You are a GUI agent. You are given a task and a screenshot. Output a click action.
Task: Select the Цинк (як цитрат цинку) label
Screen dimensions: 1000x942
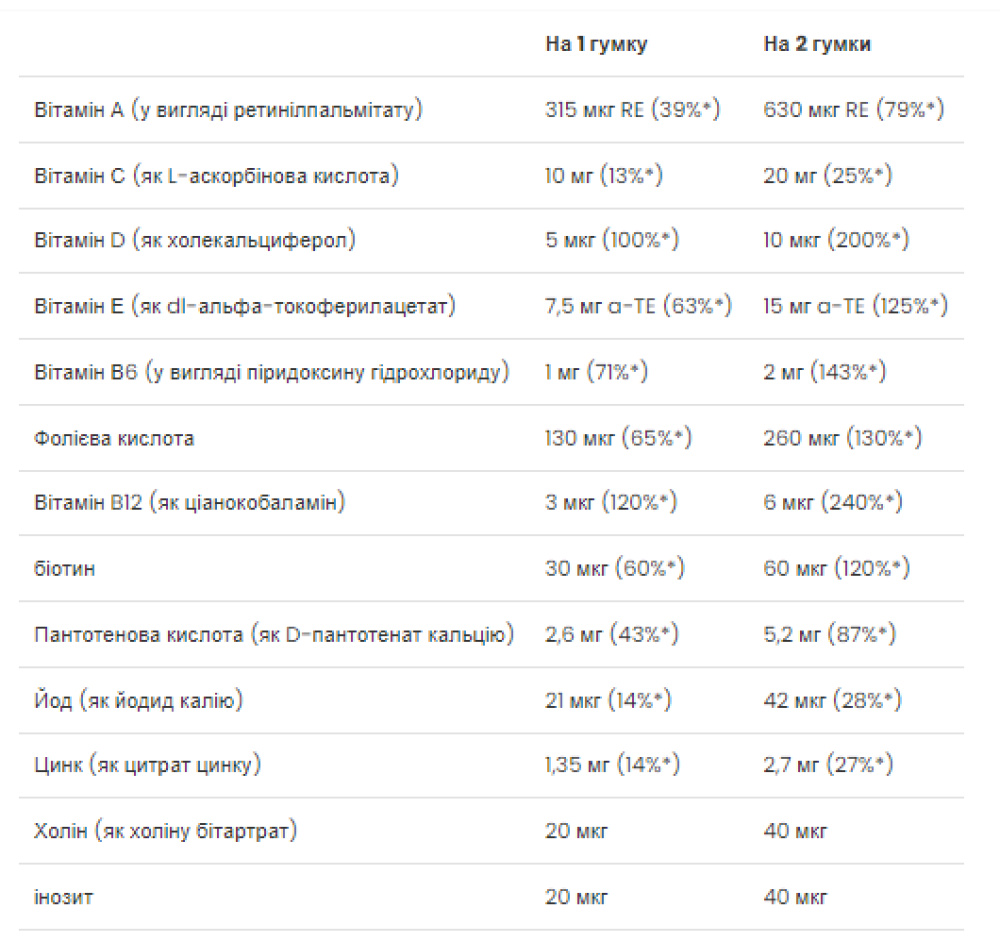pos(147,766)
